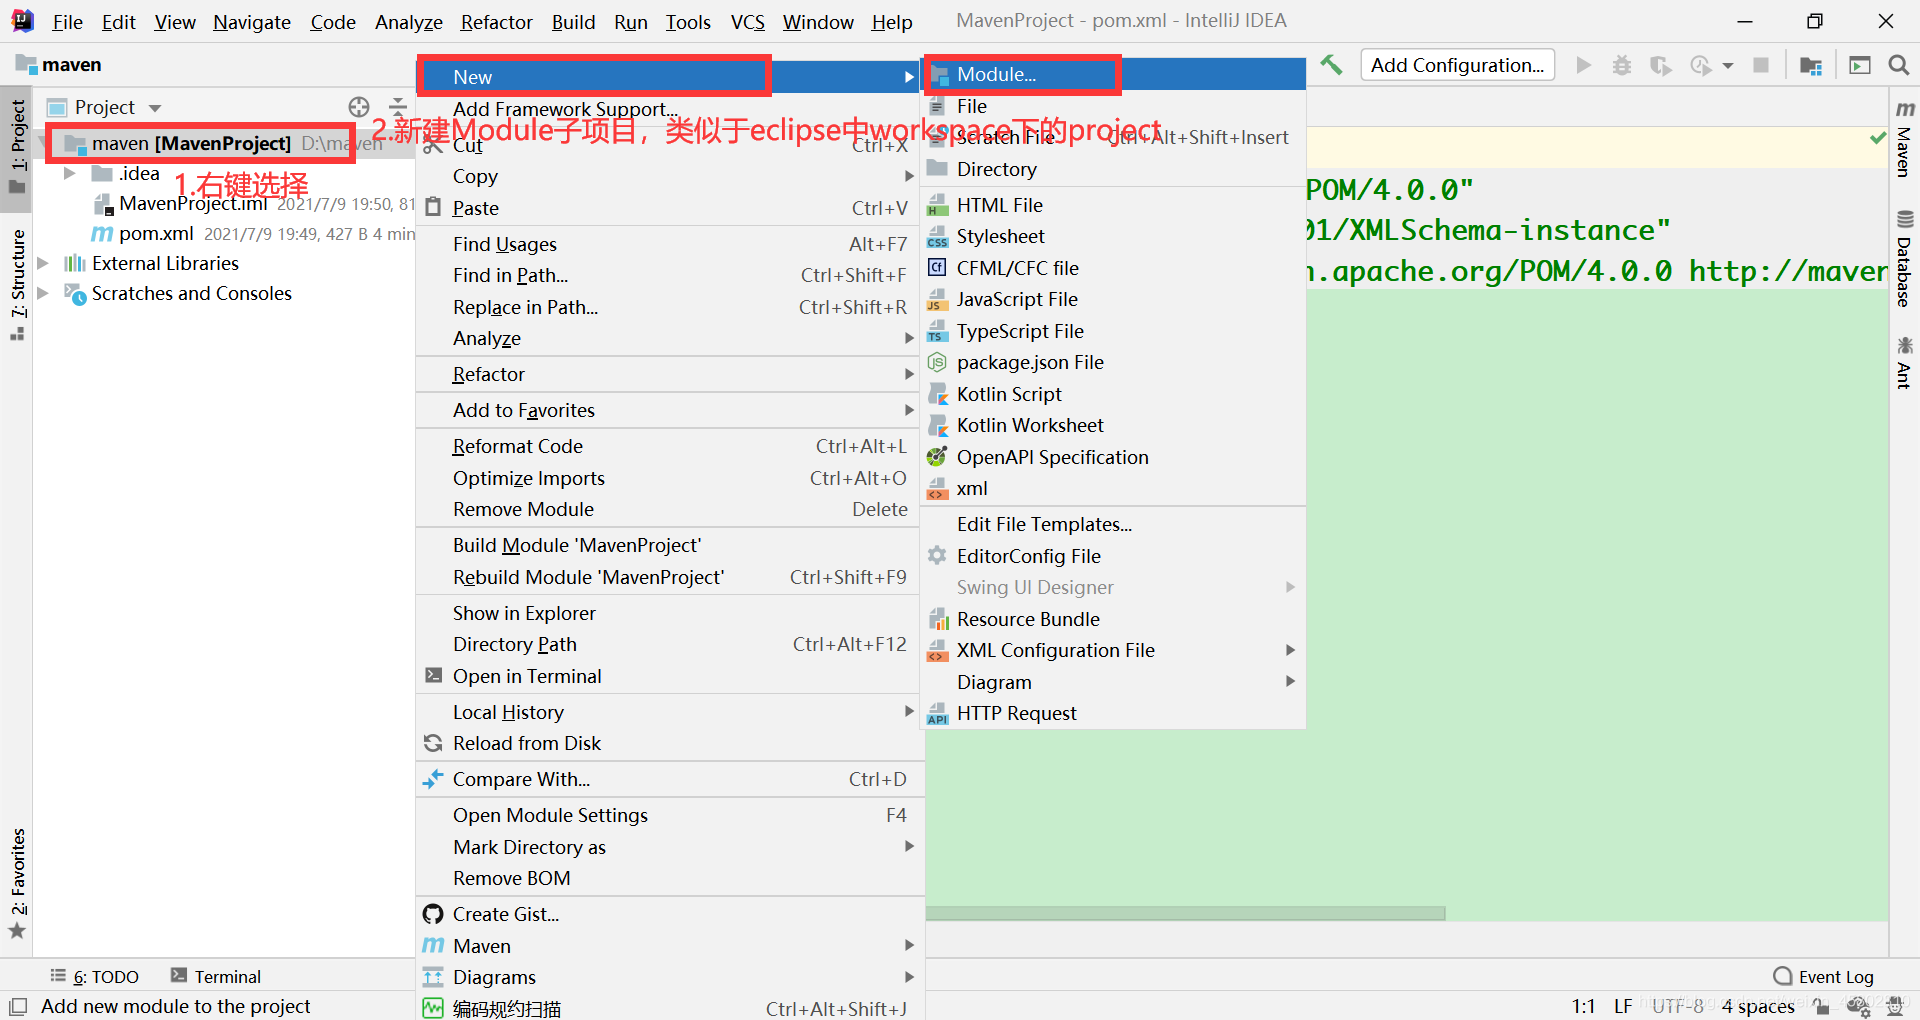Open the Ant tool window on right sidebar
This screenshot has width=1920, height=1020.
[1904, 363]
